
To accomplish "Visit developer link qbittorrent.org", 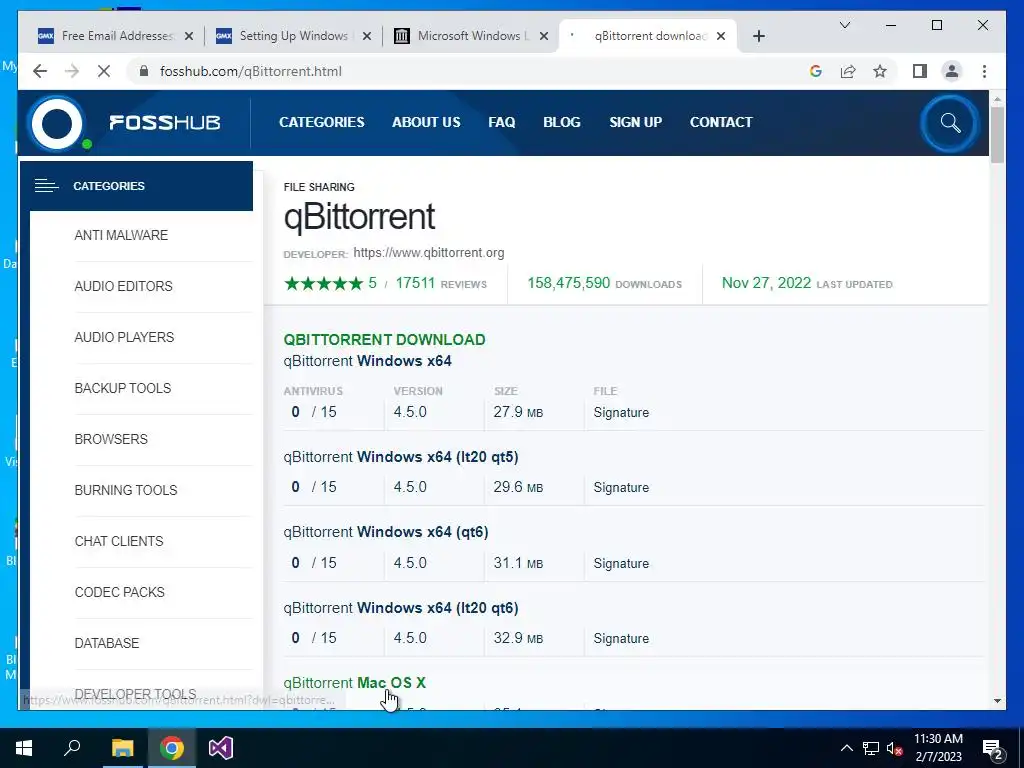I will (x=428, y=253).
